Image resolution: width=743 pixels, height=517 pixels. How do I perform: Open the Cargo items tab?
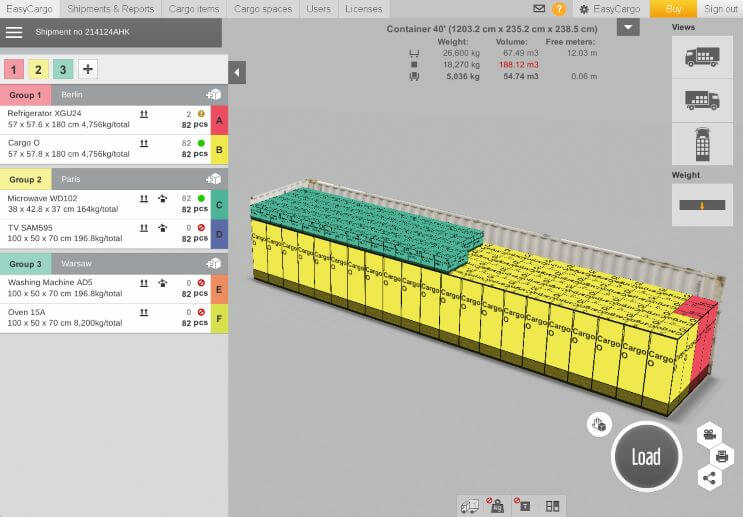[194, 9]
